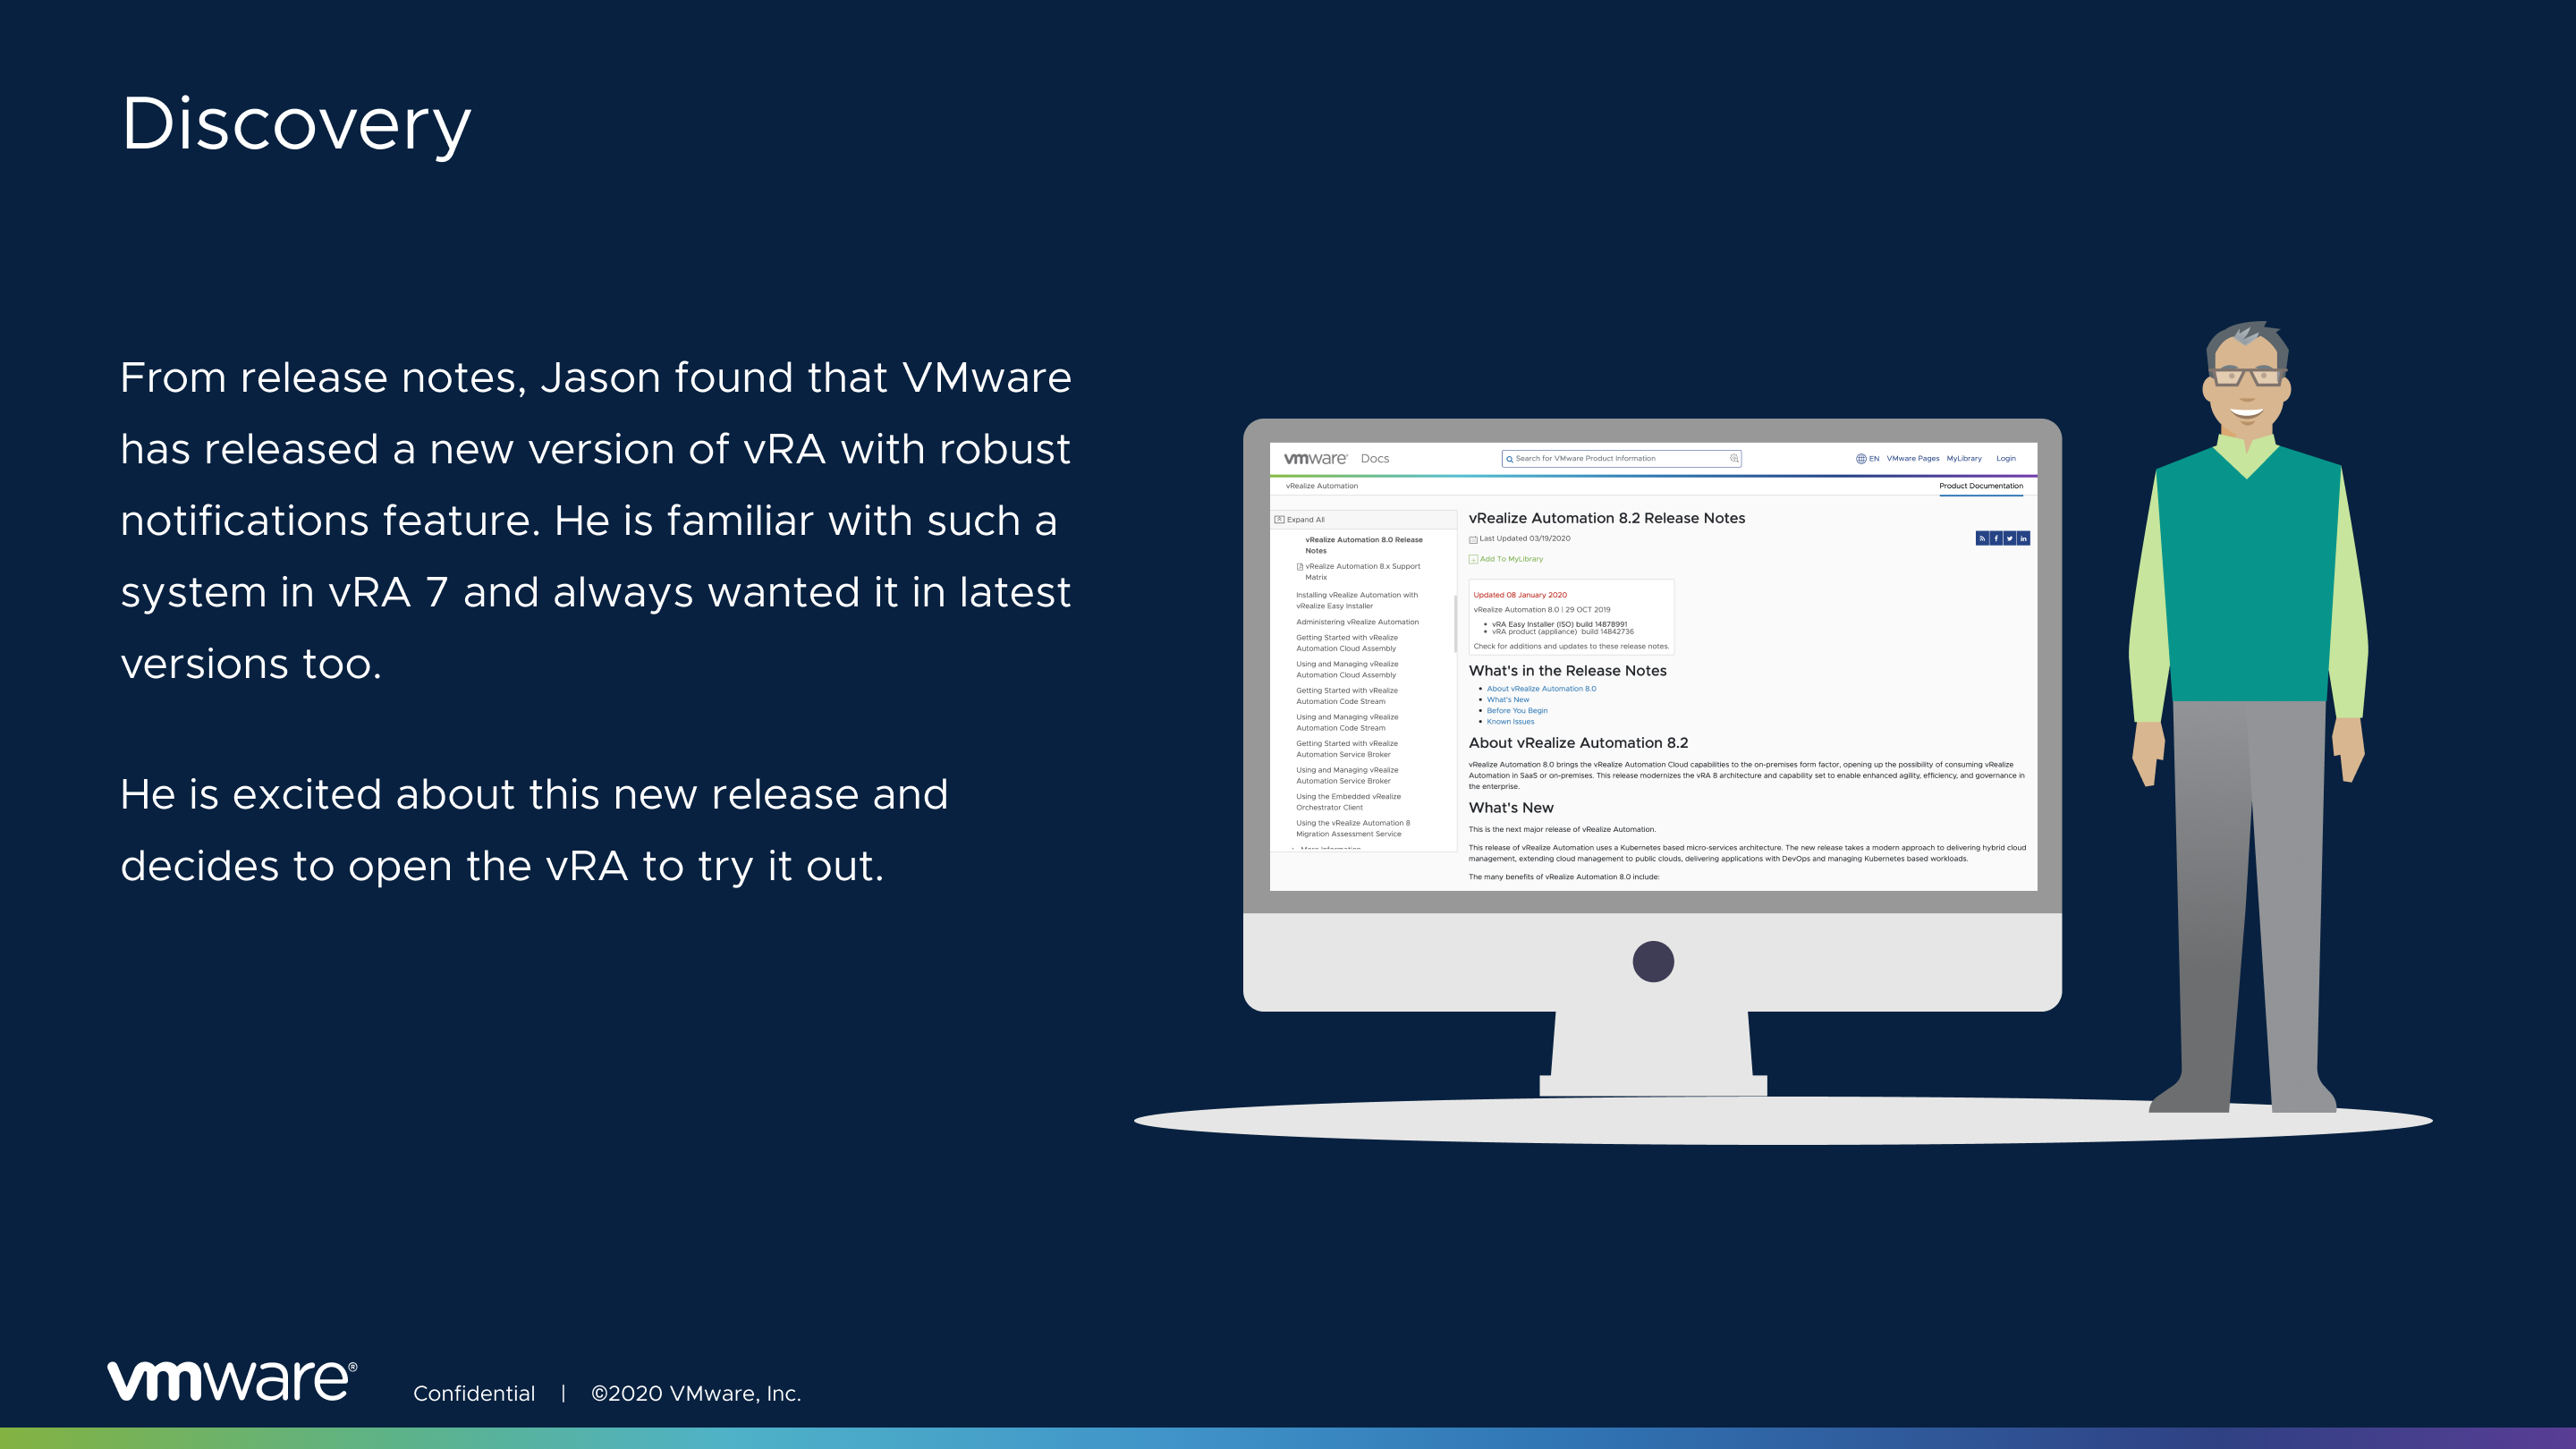Click the ©2020 VMware, Inc. footer text
The height and width of the screenshot is (1449, 2576).
coord(696,1393)
